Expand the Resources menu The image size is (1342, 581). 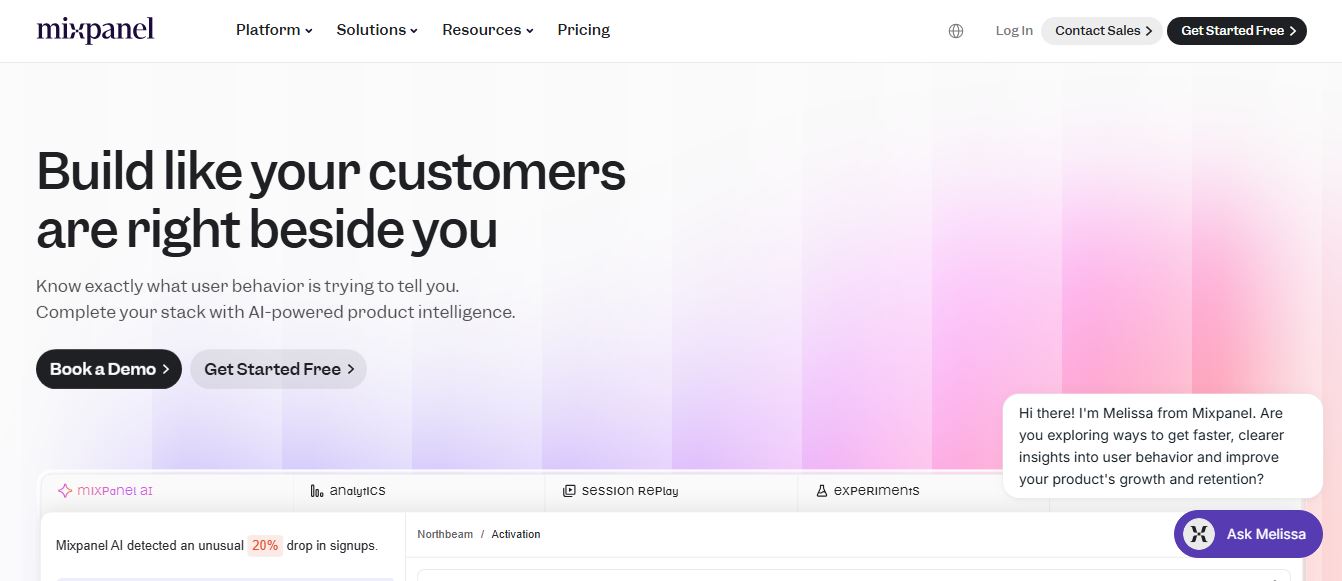488,30
